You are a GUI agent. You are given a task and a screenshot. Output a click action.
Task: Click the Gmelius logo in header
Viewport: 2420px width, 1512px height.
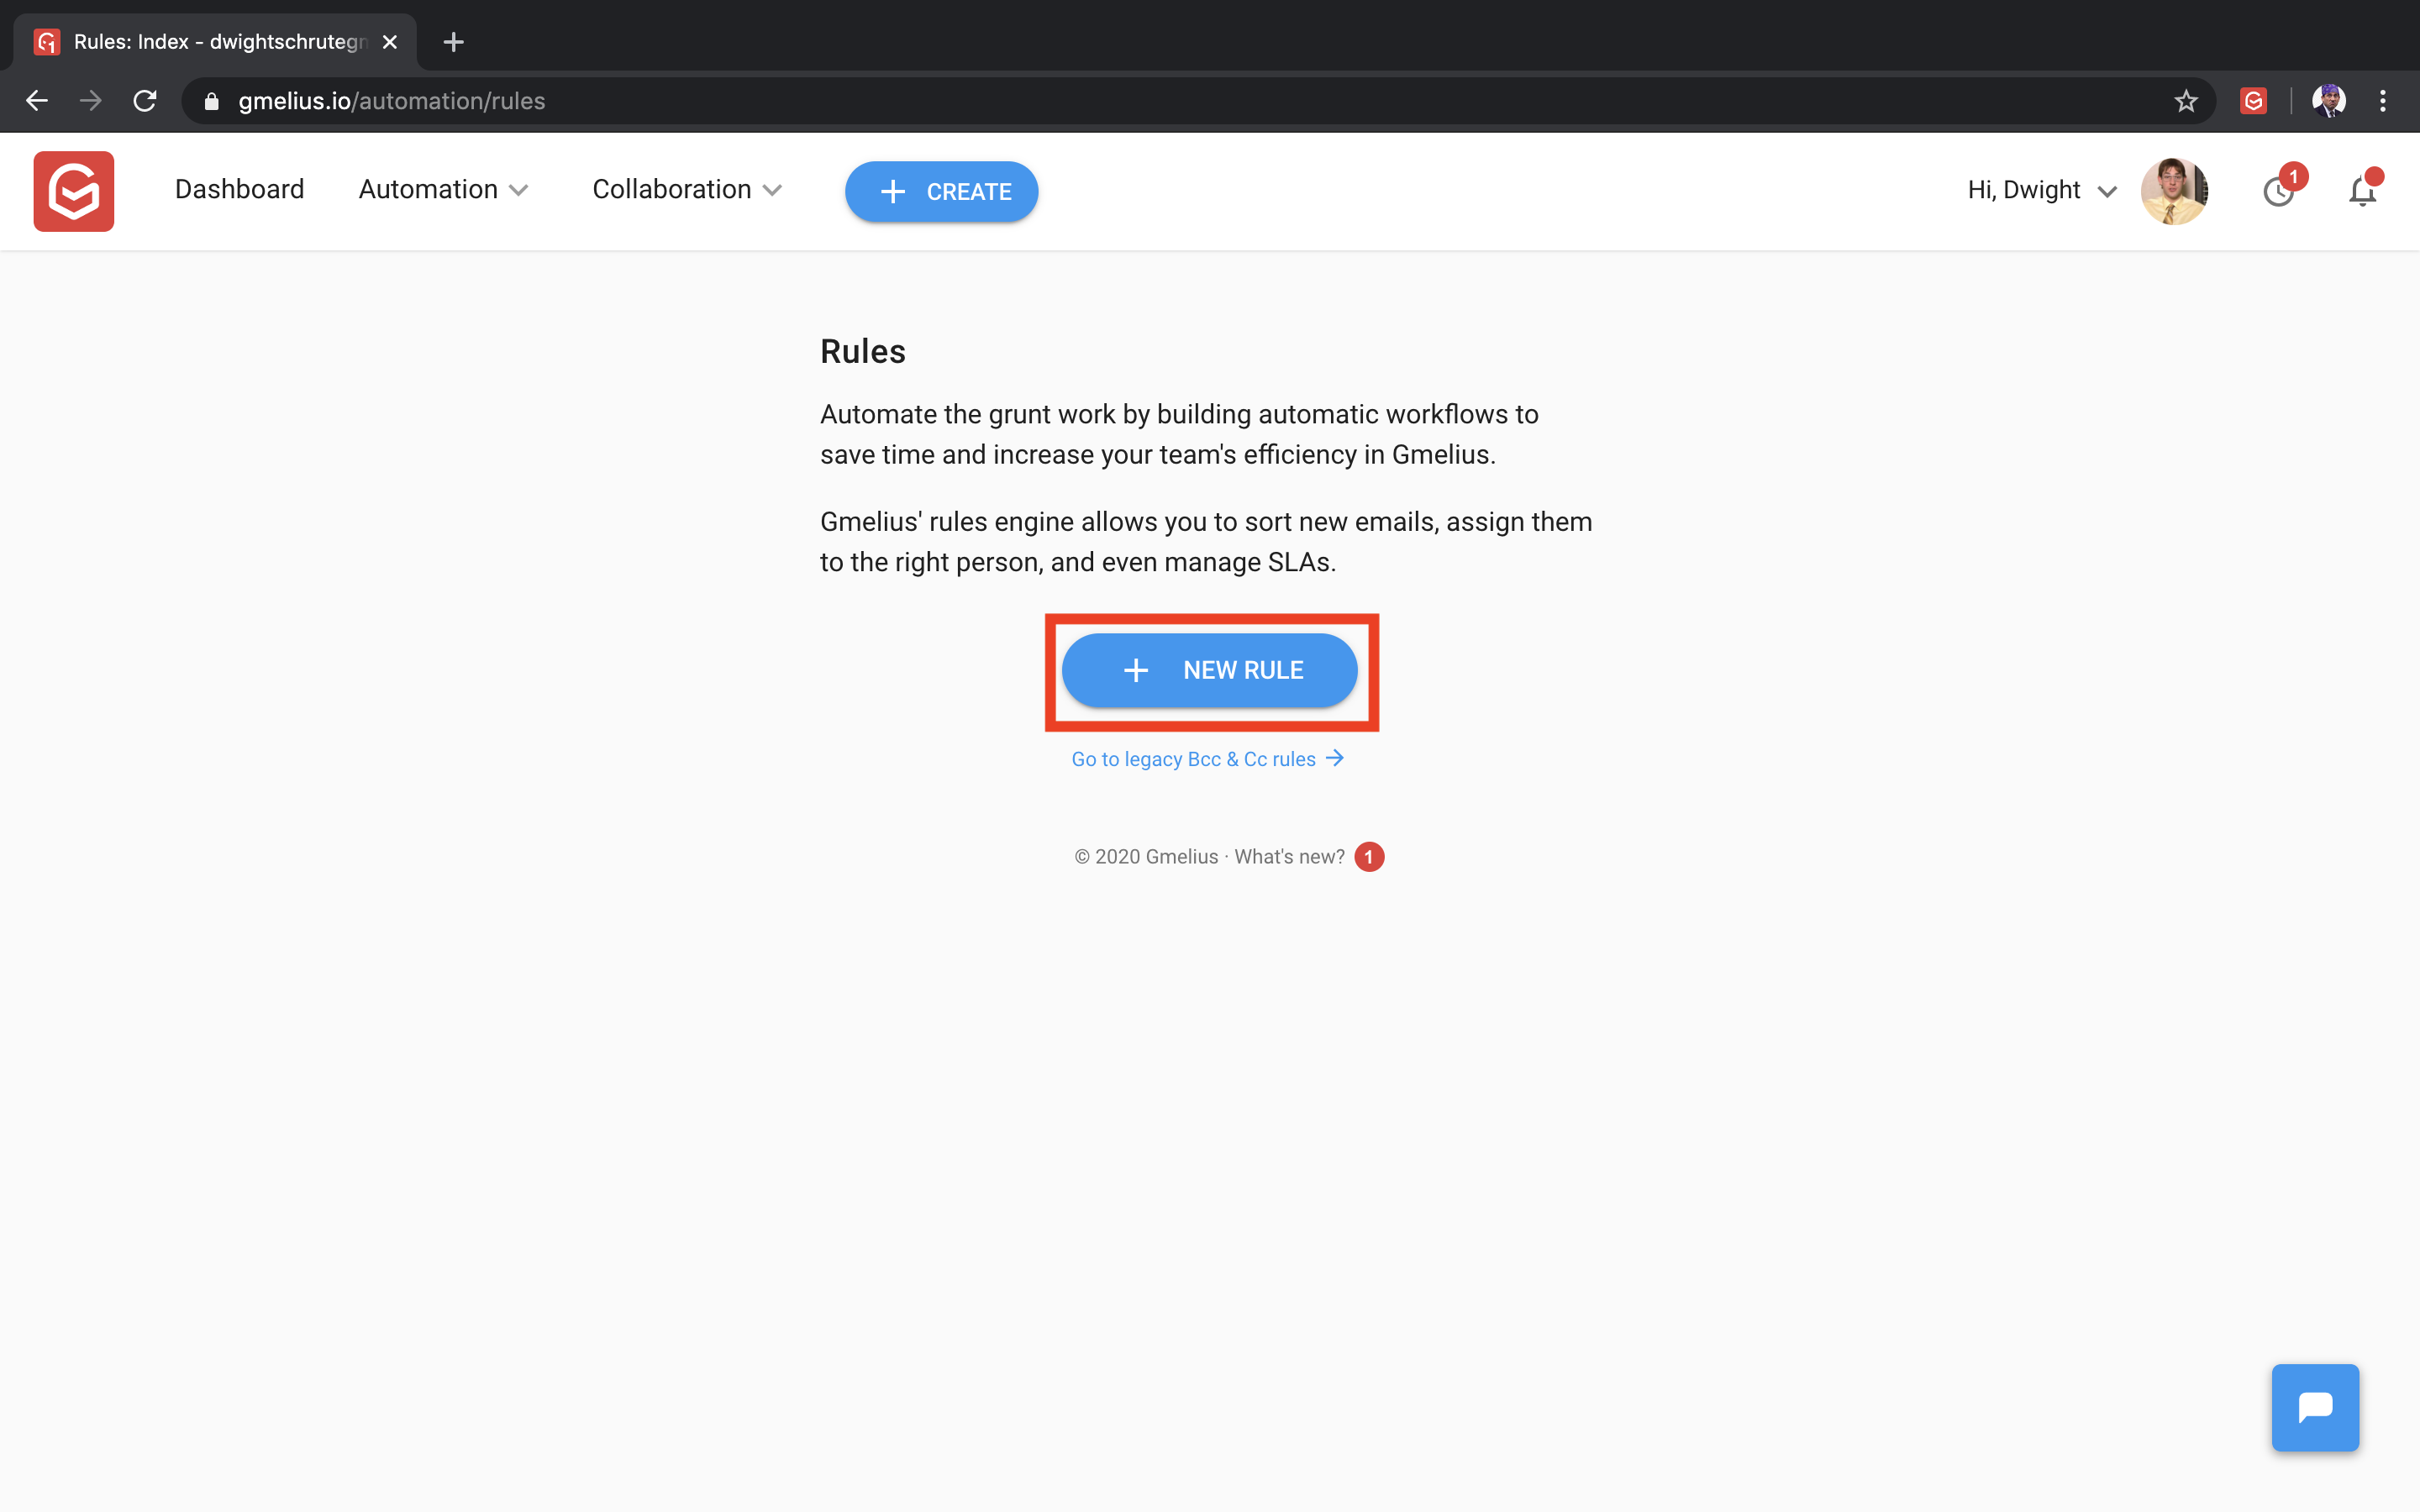(73, 191)
